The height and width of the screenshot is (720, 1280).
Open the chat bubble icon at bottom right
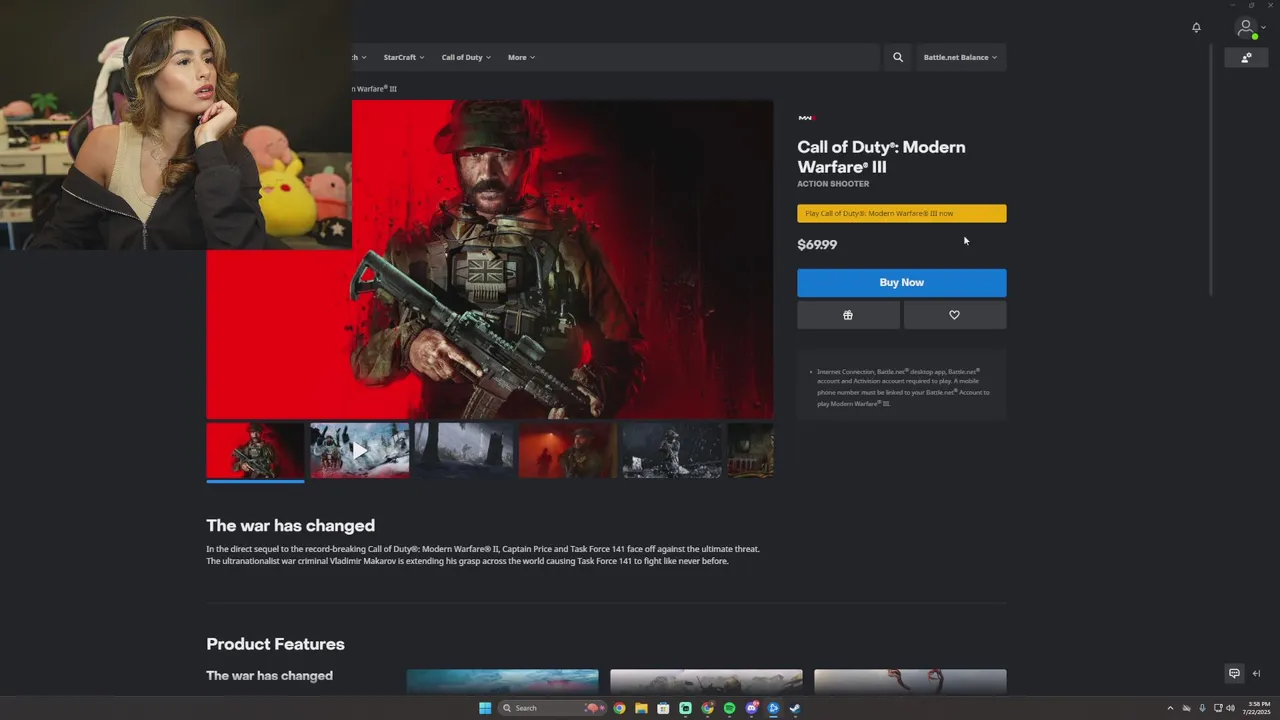(x=1234, y=673)
